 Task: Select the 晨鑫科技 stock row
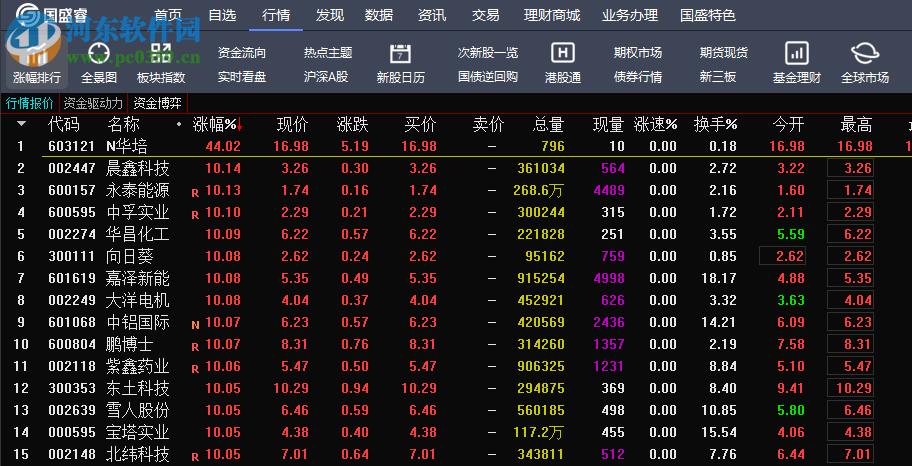tap(456, 169)
